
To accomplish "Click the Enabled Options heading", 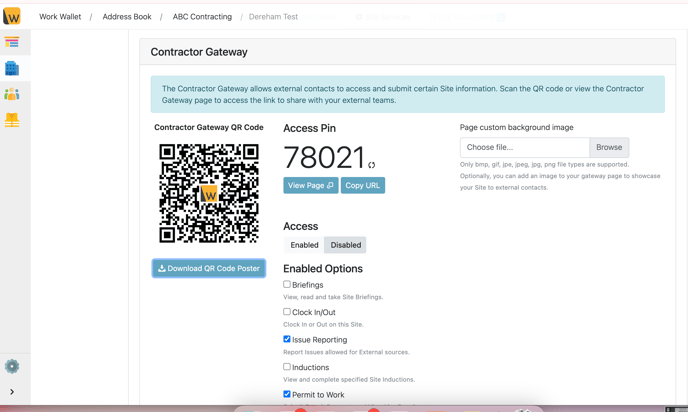I will pos(323,269).
